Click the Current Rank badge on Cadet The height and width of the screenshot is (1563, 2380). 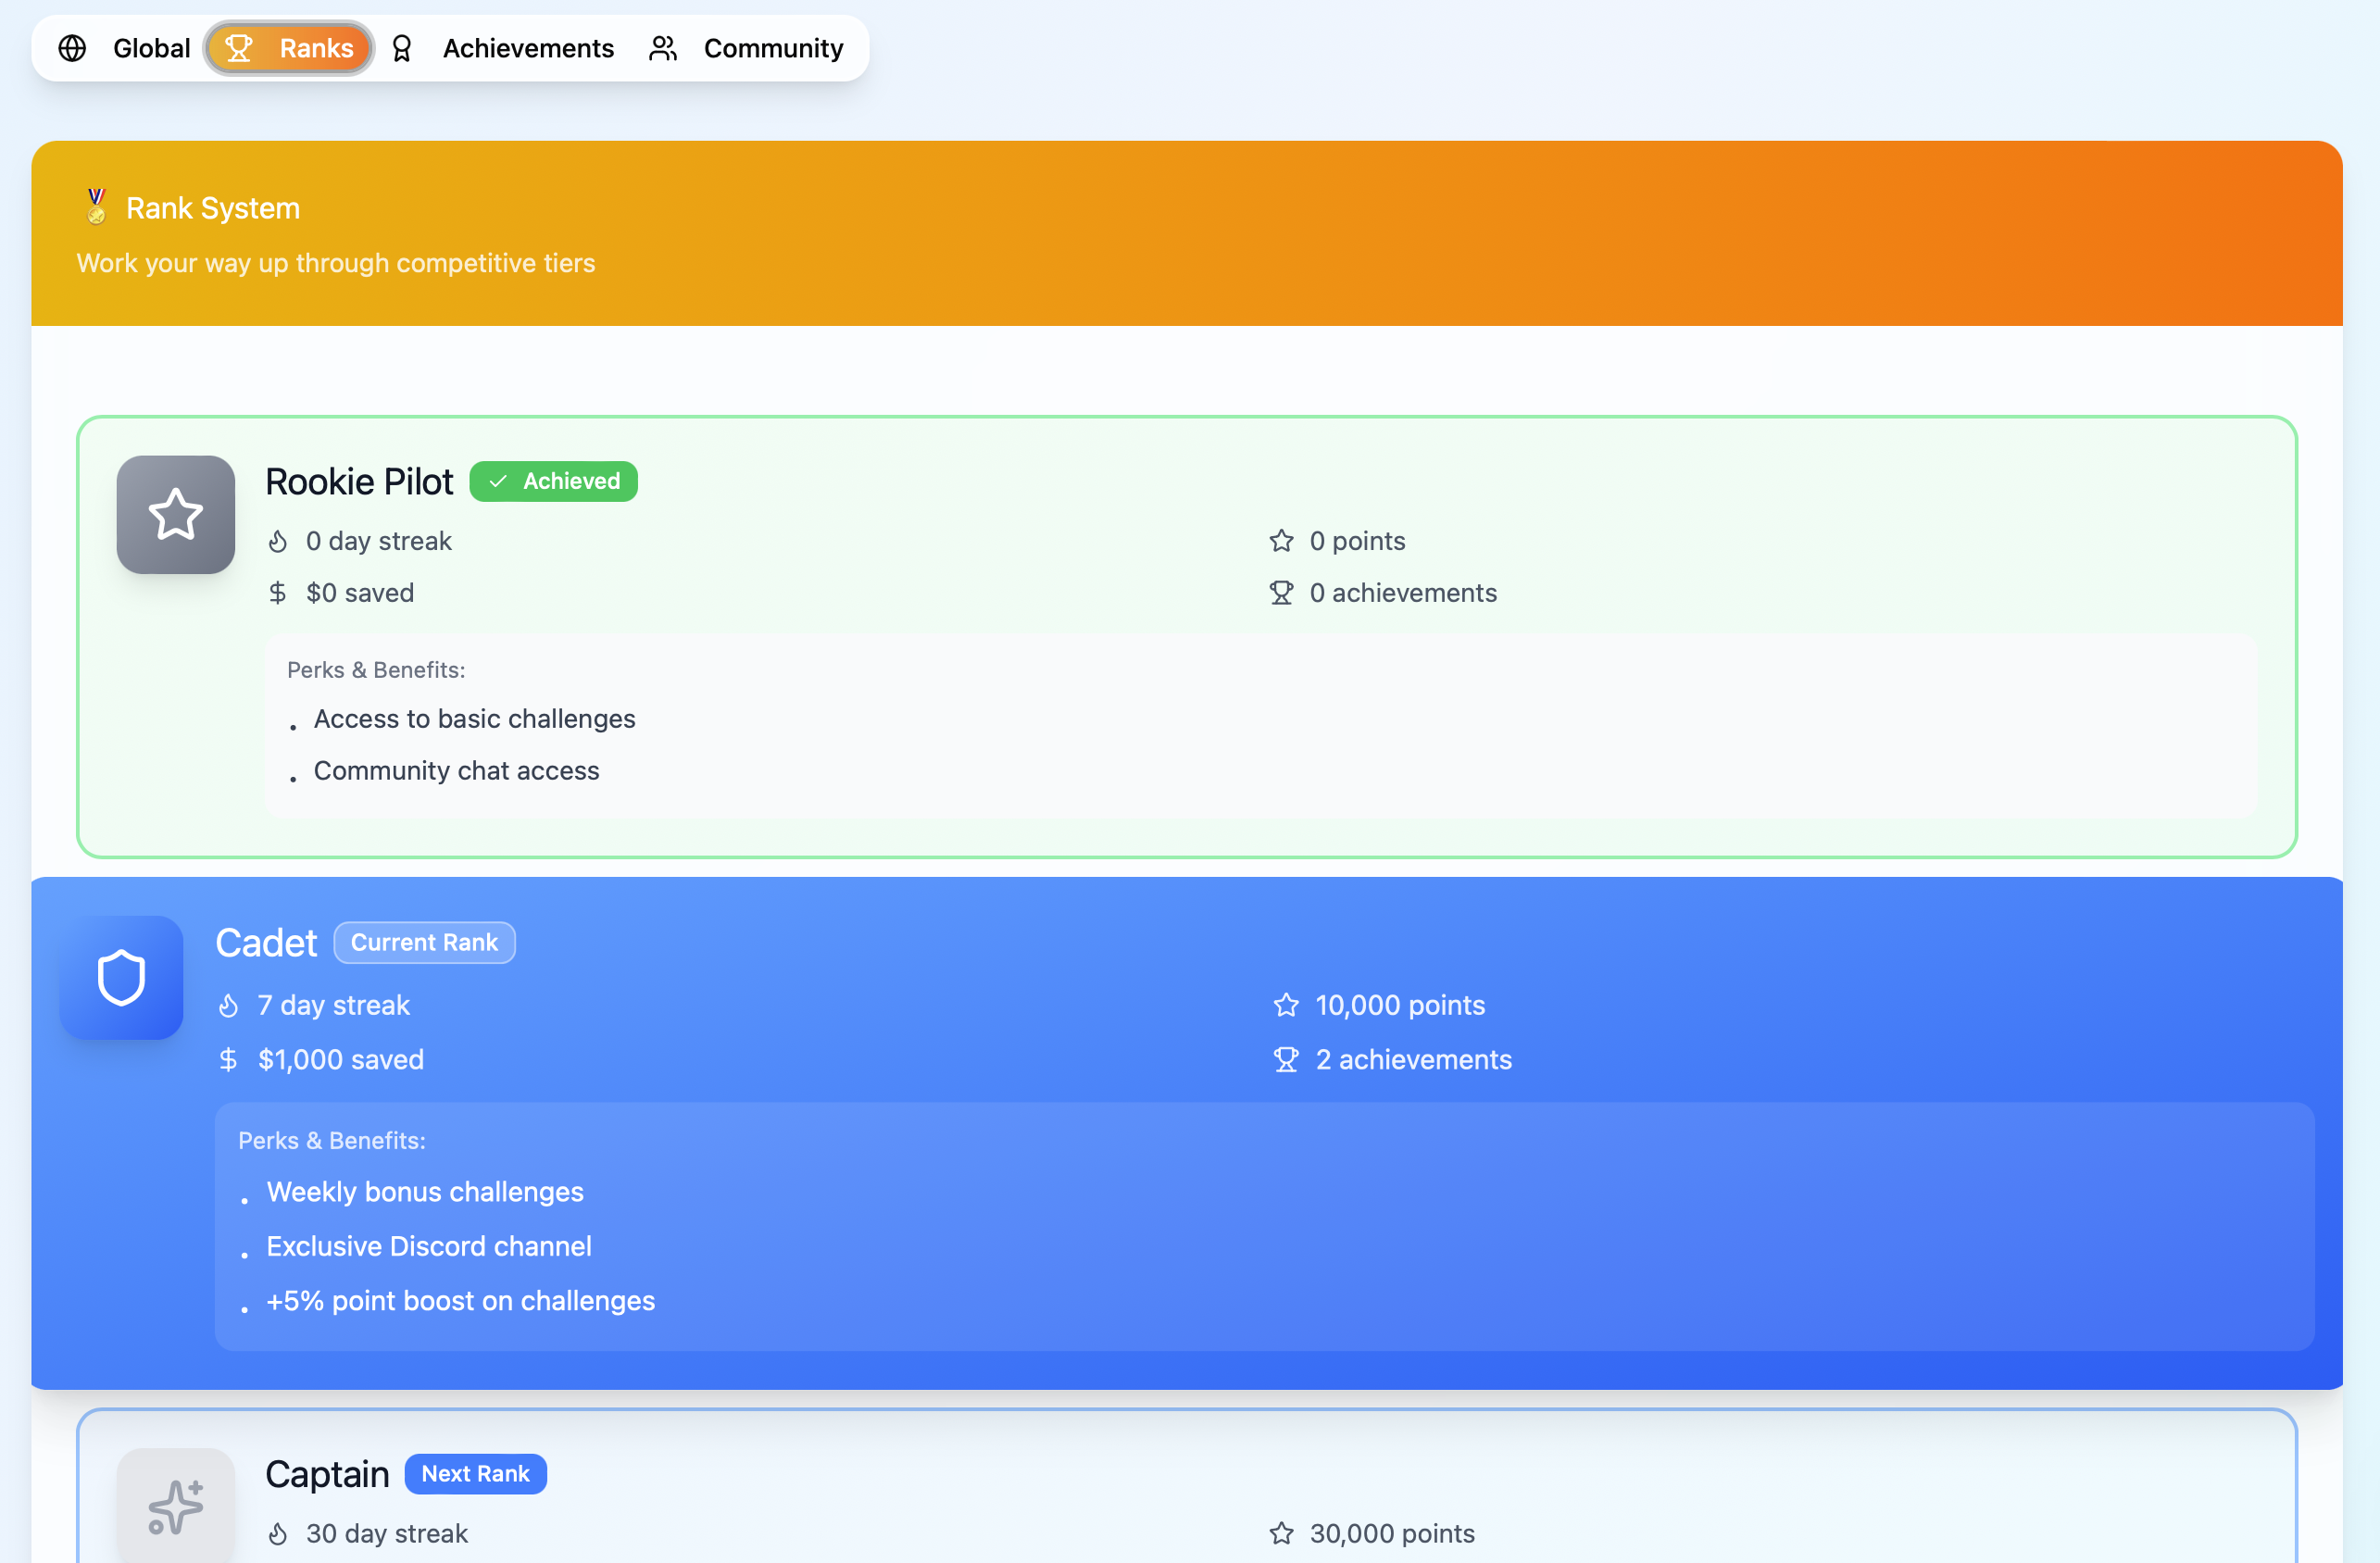424,942
